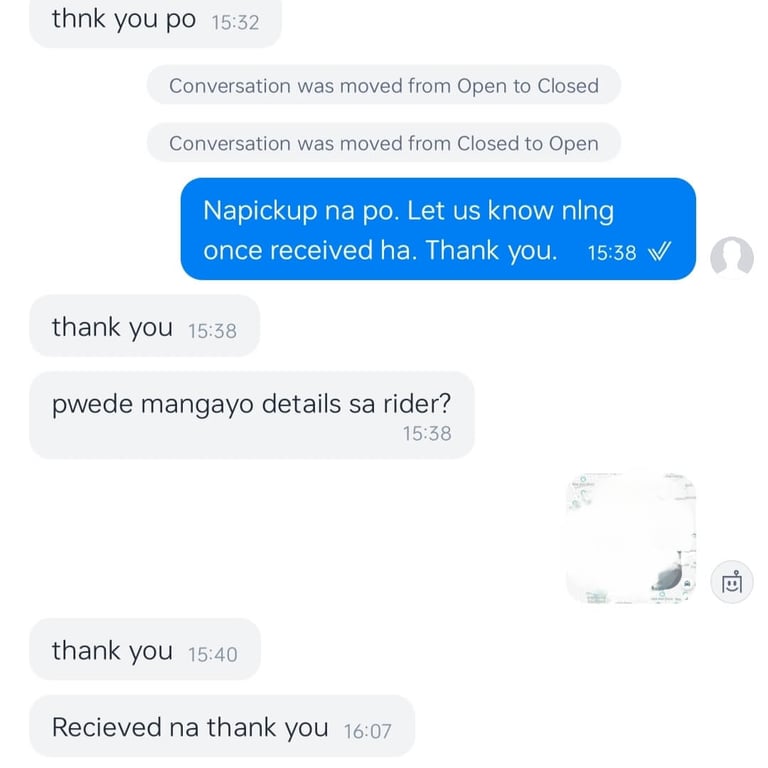Click the word 'Closed' in first status notice
This screenshot has width=768, height=768.
[568, 86]
